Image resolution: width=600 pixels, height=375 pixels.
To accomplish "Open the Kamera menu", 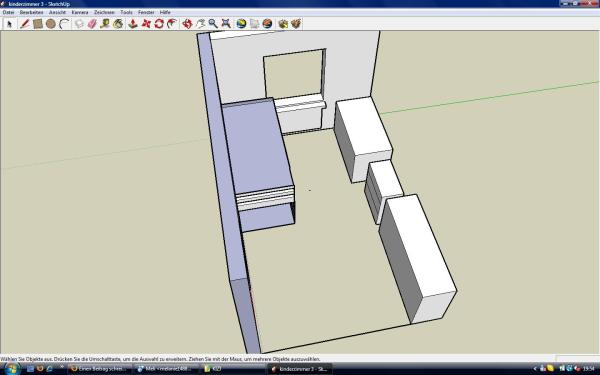I will click(80, 12).
